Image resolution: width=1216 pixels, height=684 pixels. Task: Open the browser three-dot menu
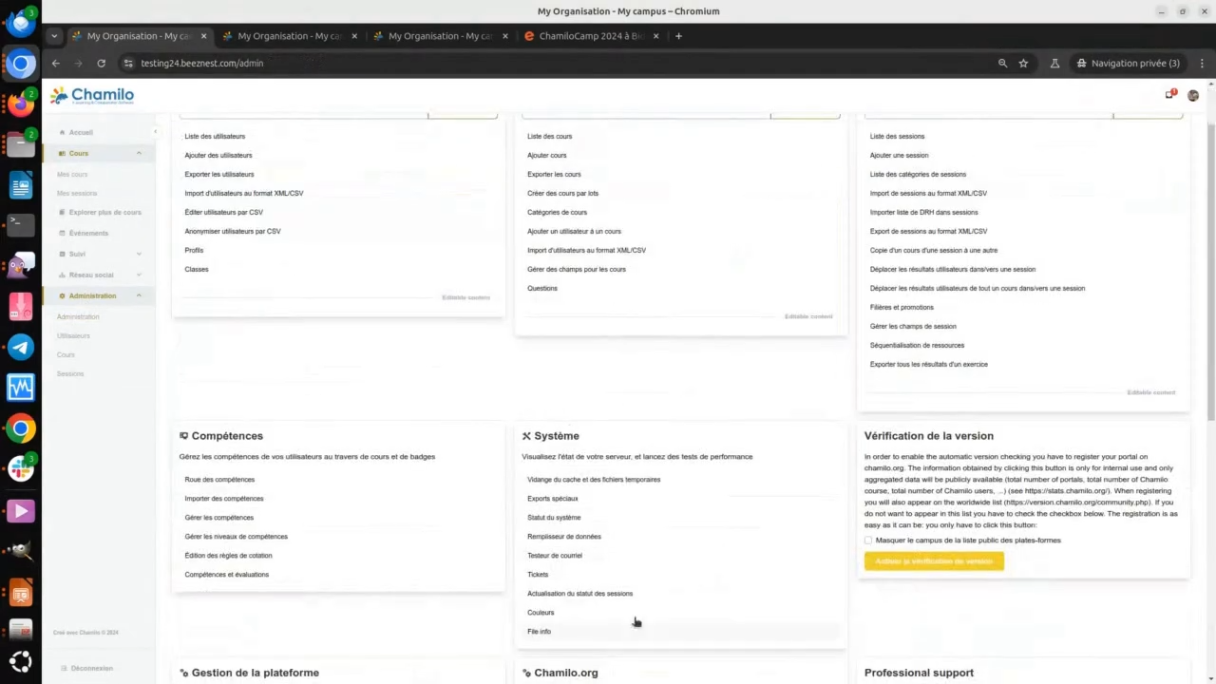pos(1202,63)
